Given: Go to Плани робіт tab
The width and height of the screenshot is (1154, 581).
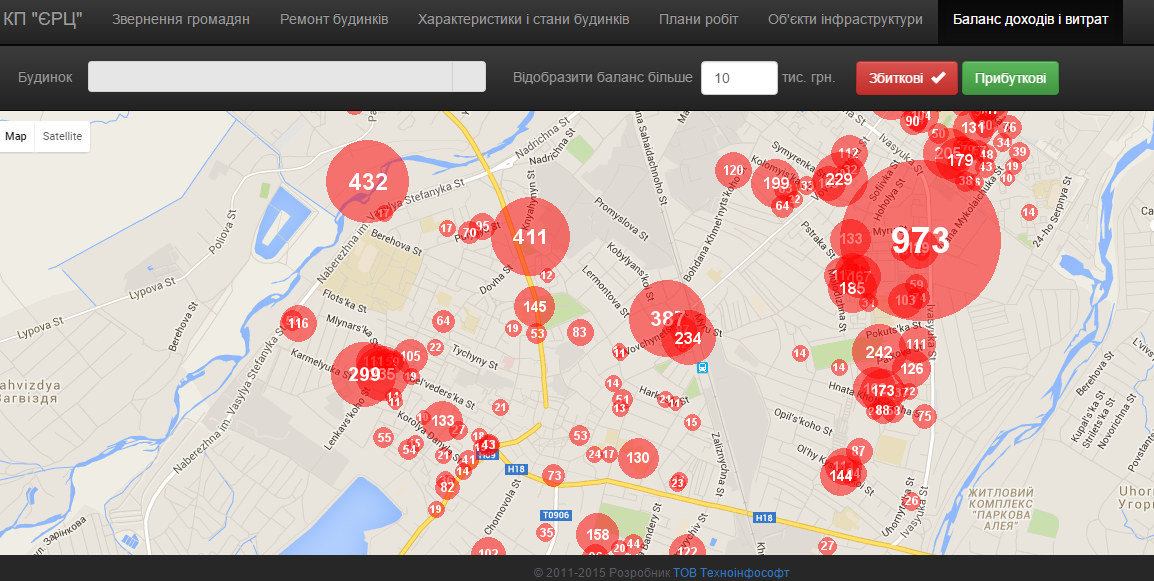Looking at the screenshot, I should [x=699, y=20].
